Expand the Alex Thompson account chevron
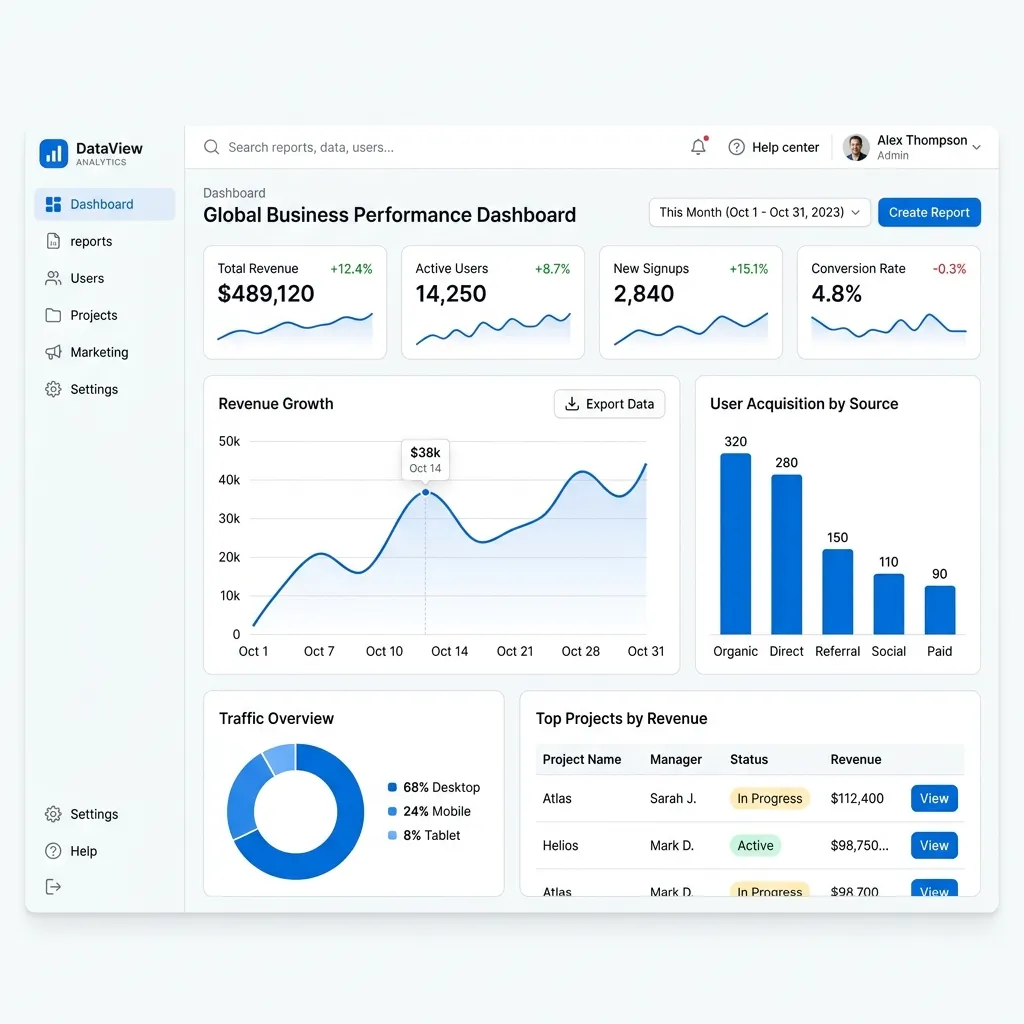 click(x=977, y=148)
